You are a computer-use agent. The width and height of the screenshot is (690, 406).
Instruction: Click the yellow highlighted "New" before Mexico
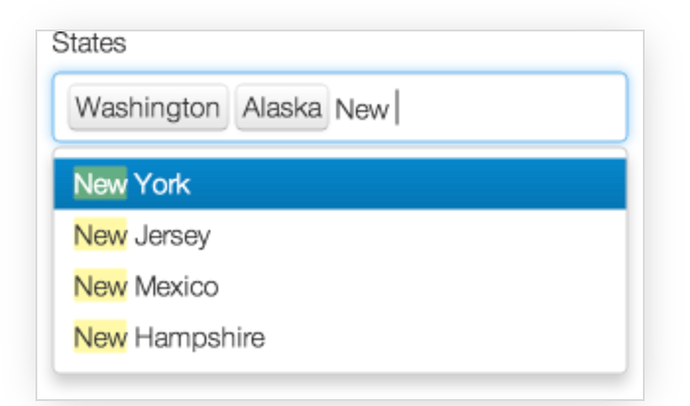[100, 286]
